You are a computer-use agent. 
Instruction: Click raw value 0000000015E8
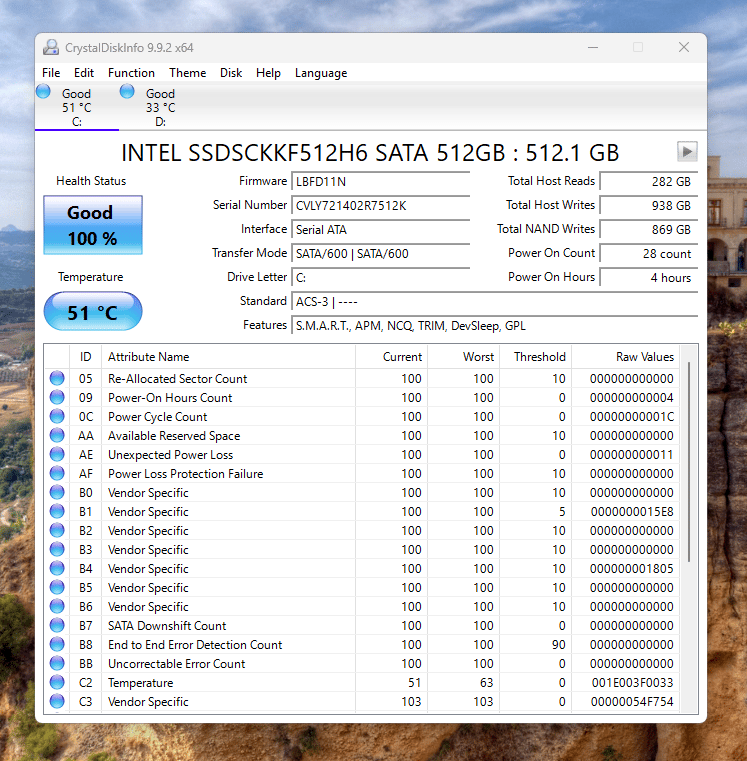pos(632,512)
